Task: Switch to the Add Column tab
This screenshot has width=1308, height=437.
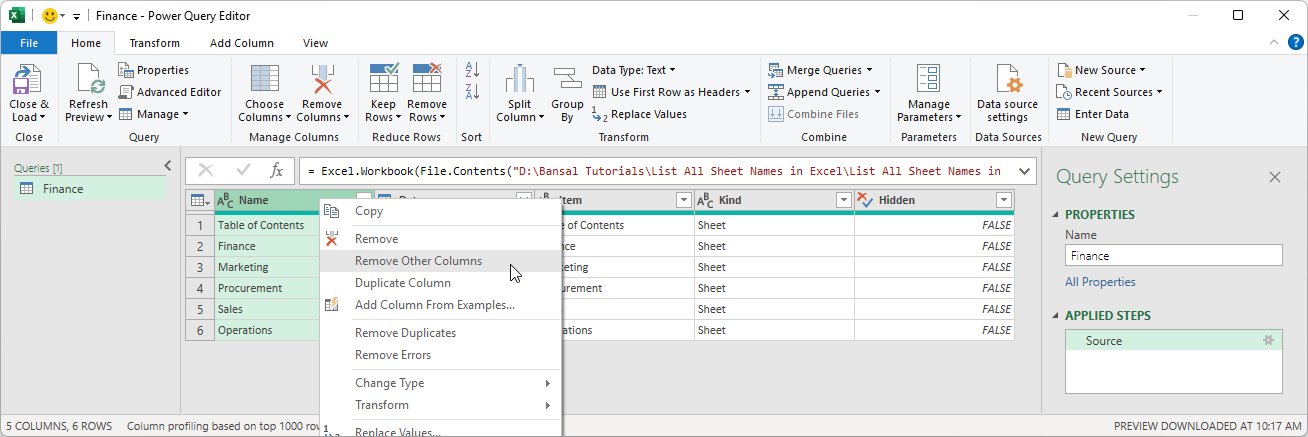Action: point(242,43)
